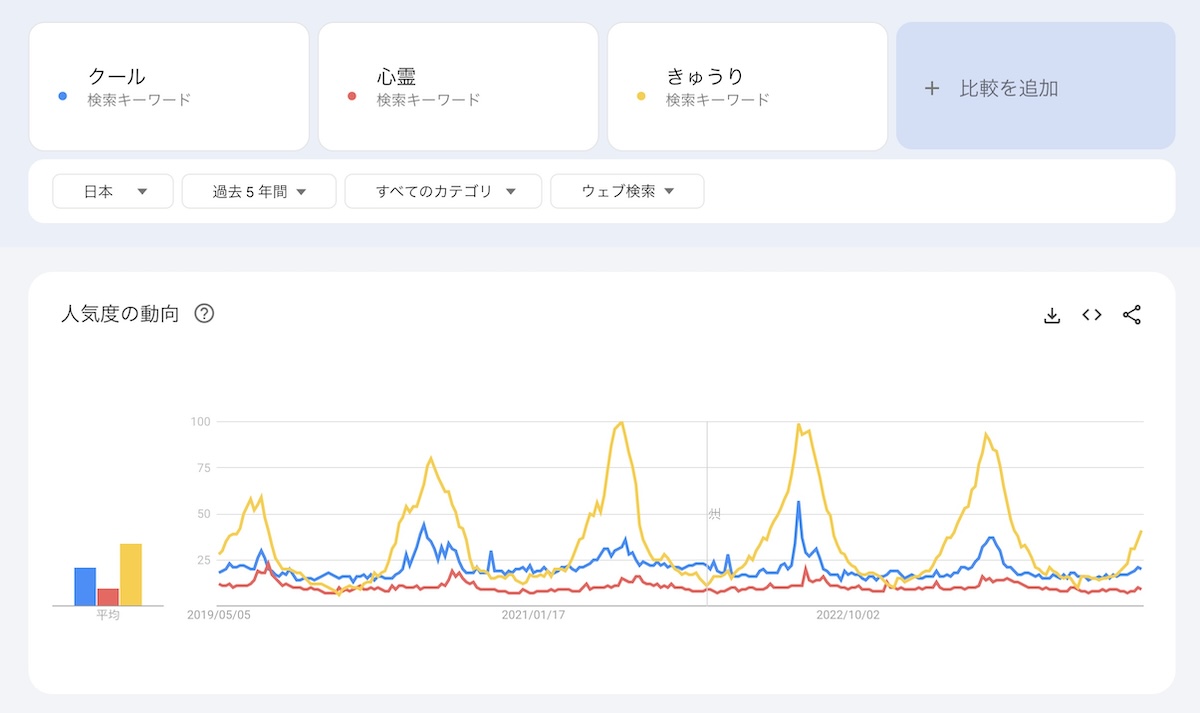Click the red dot beside 心霊
The image size is (1200, 713).
coord(351,96)
